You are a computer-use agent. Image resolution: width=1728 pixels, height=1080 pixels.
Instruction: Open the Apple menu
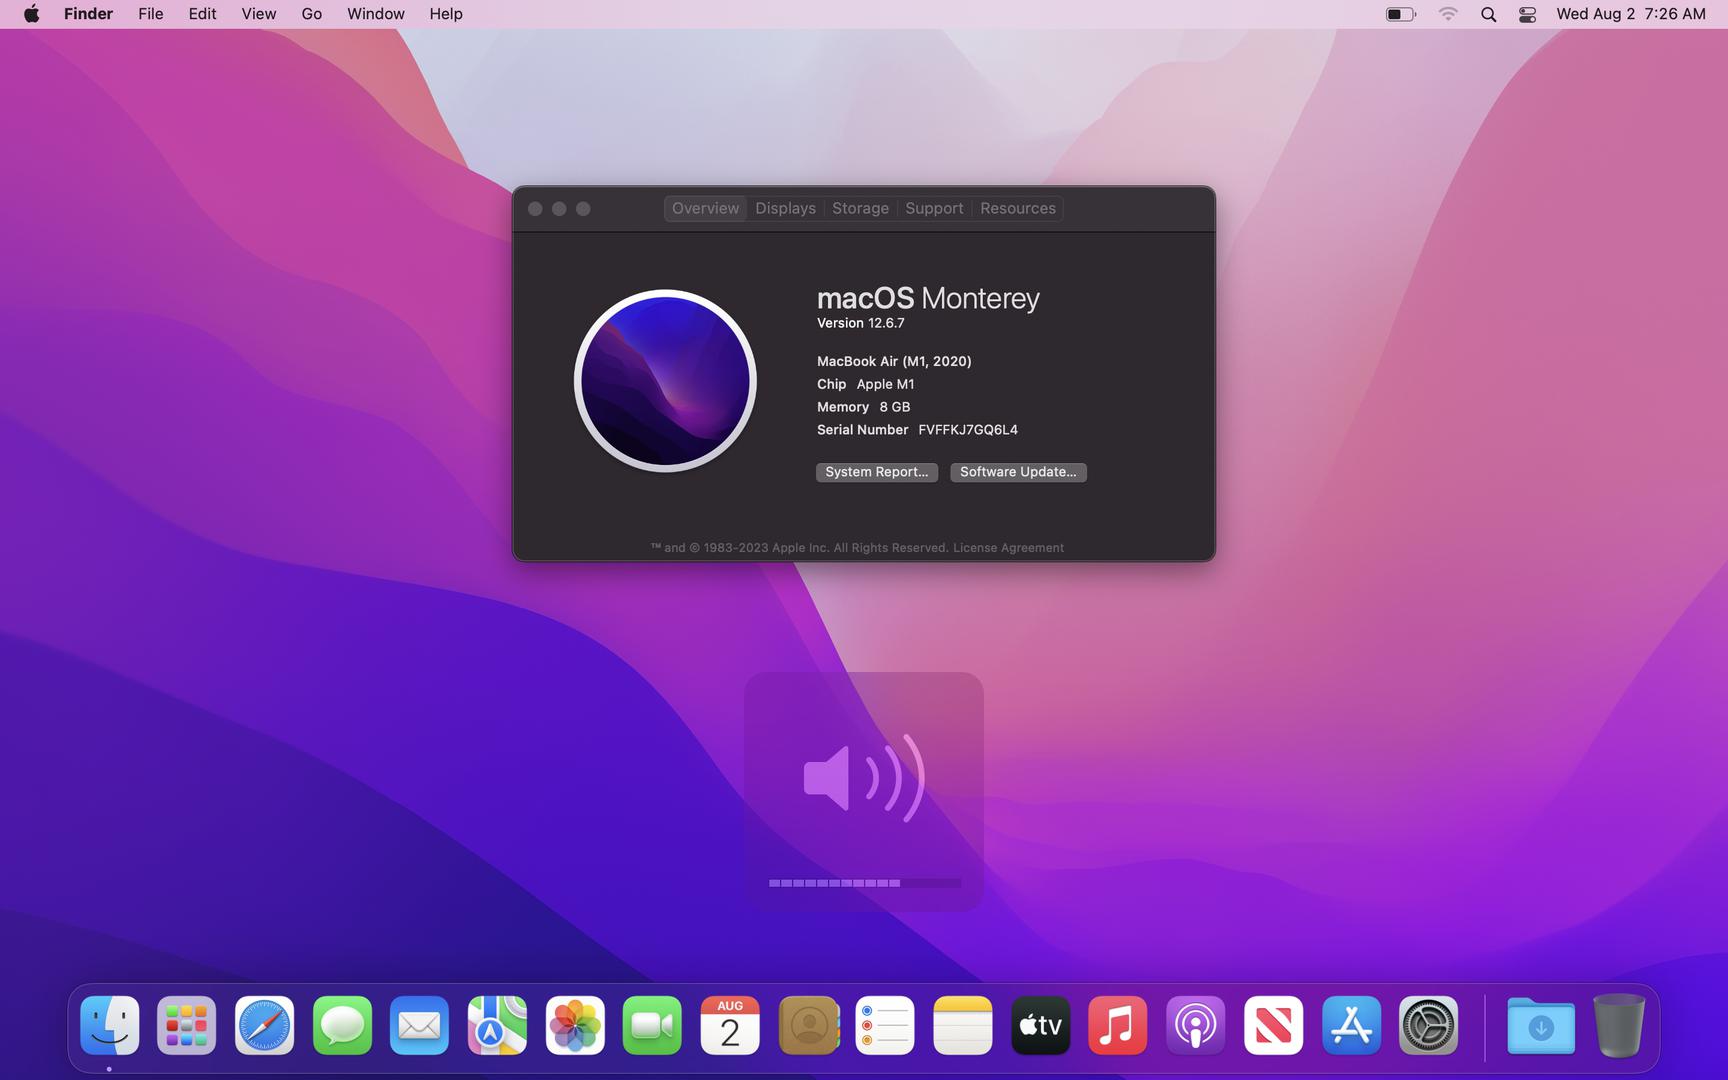pos(31,14)
